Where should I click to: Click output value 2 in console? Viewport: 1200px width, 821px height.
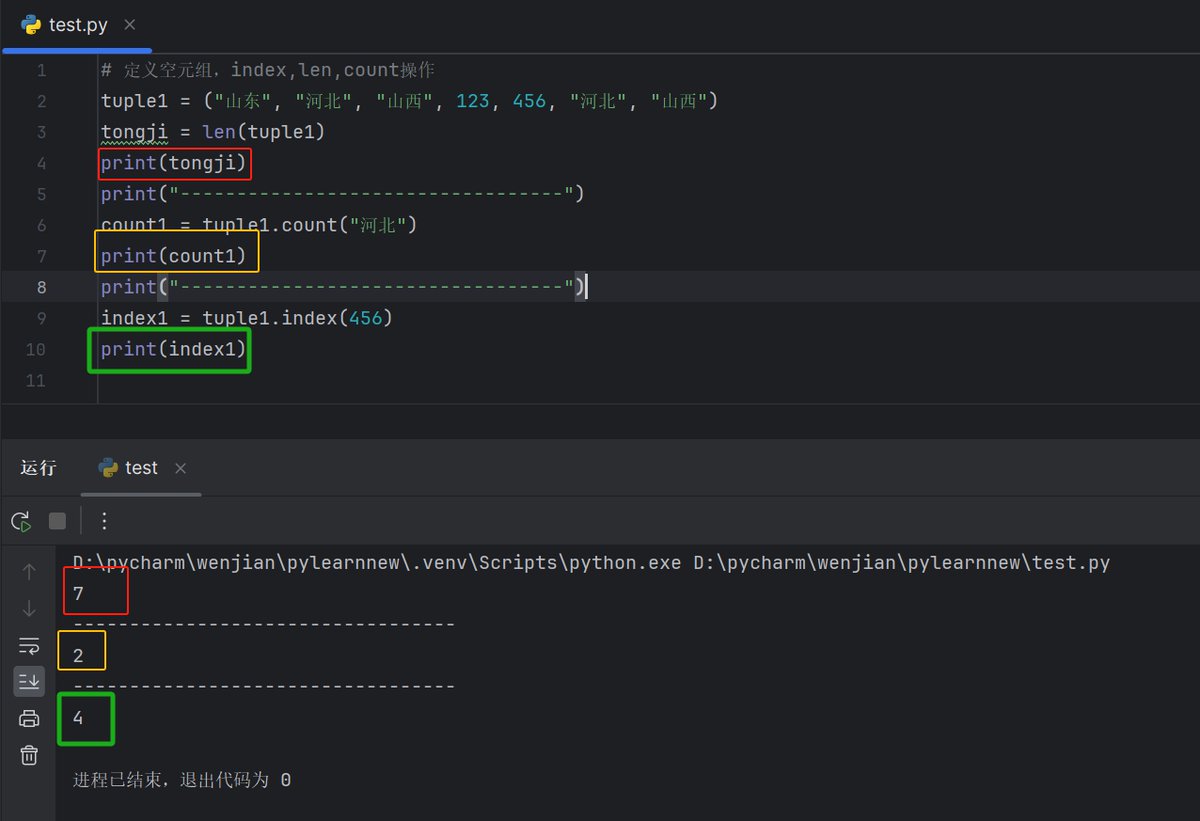[x=78, y=657]
